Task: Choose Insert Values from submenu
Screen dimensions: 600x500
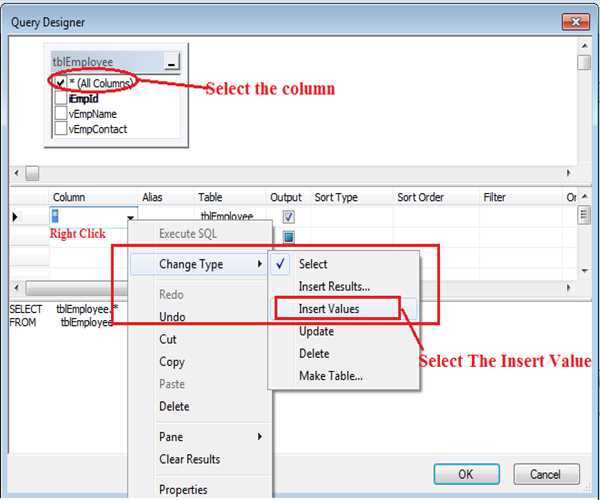Action: point(329,309)
